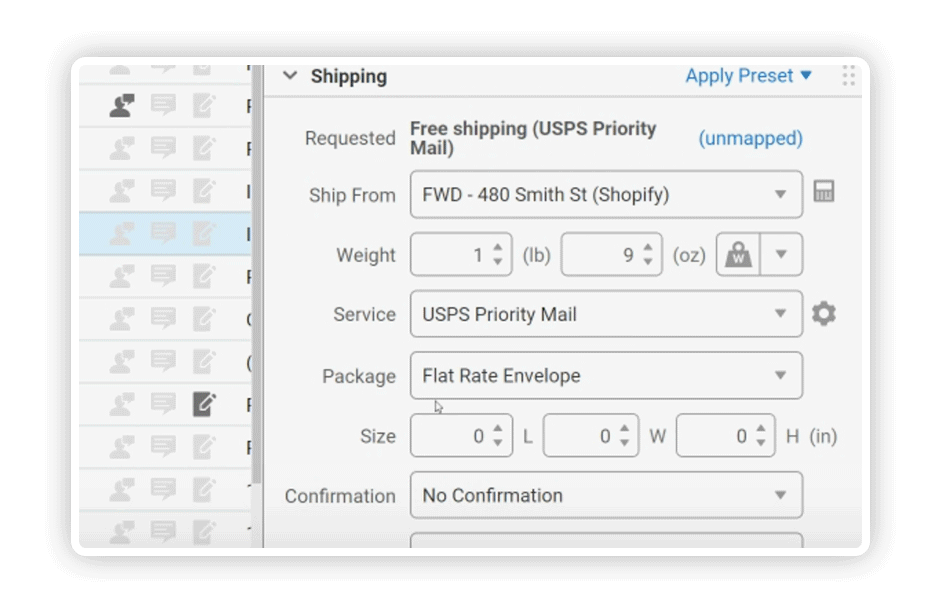Open the rate calculator icon beside Ship From
The height and width of the screenshot is (606, 941).
point(824,192)
